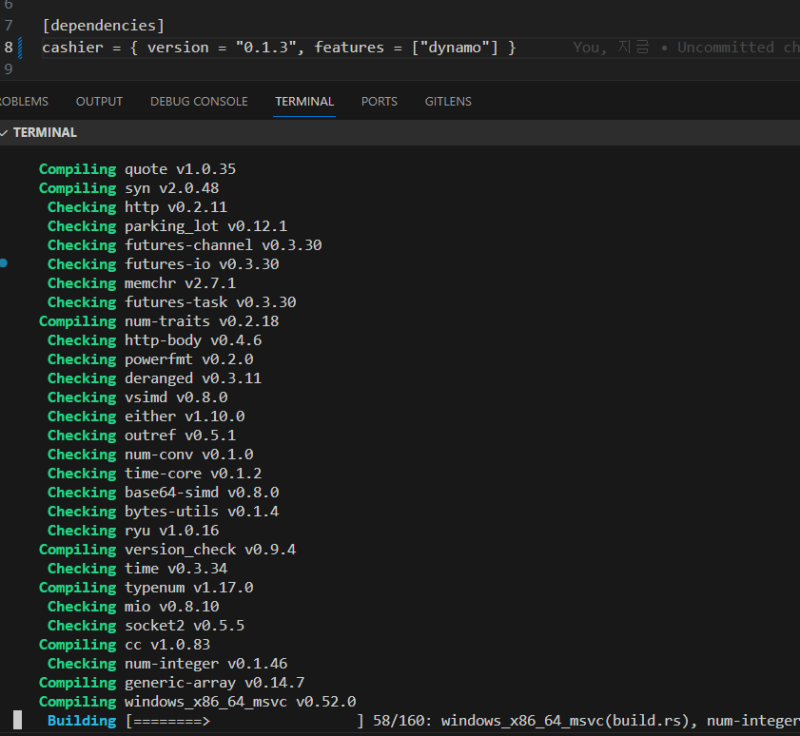This screenshot has width=800, height=736.
Task: Select the TERMINAL panel tab
Action: pyautogui.click(x=304, y=101)
